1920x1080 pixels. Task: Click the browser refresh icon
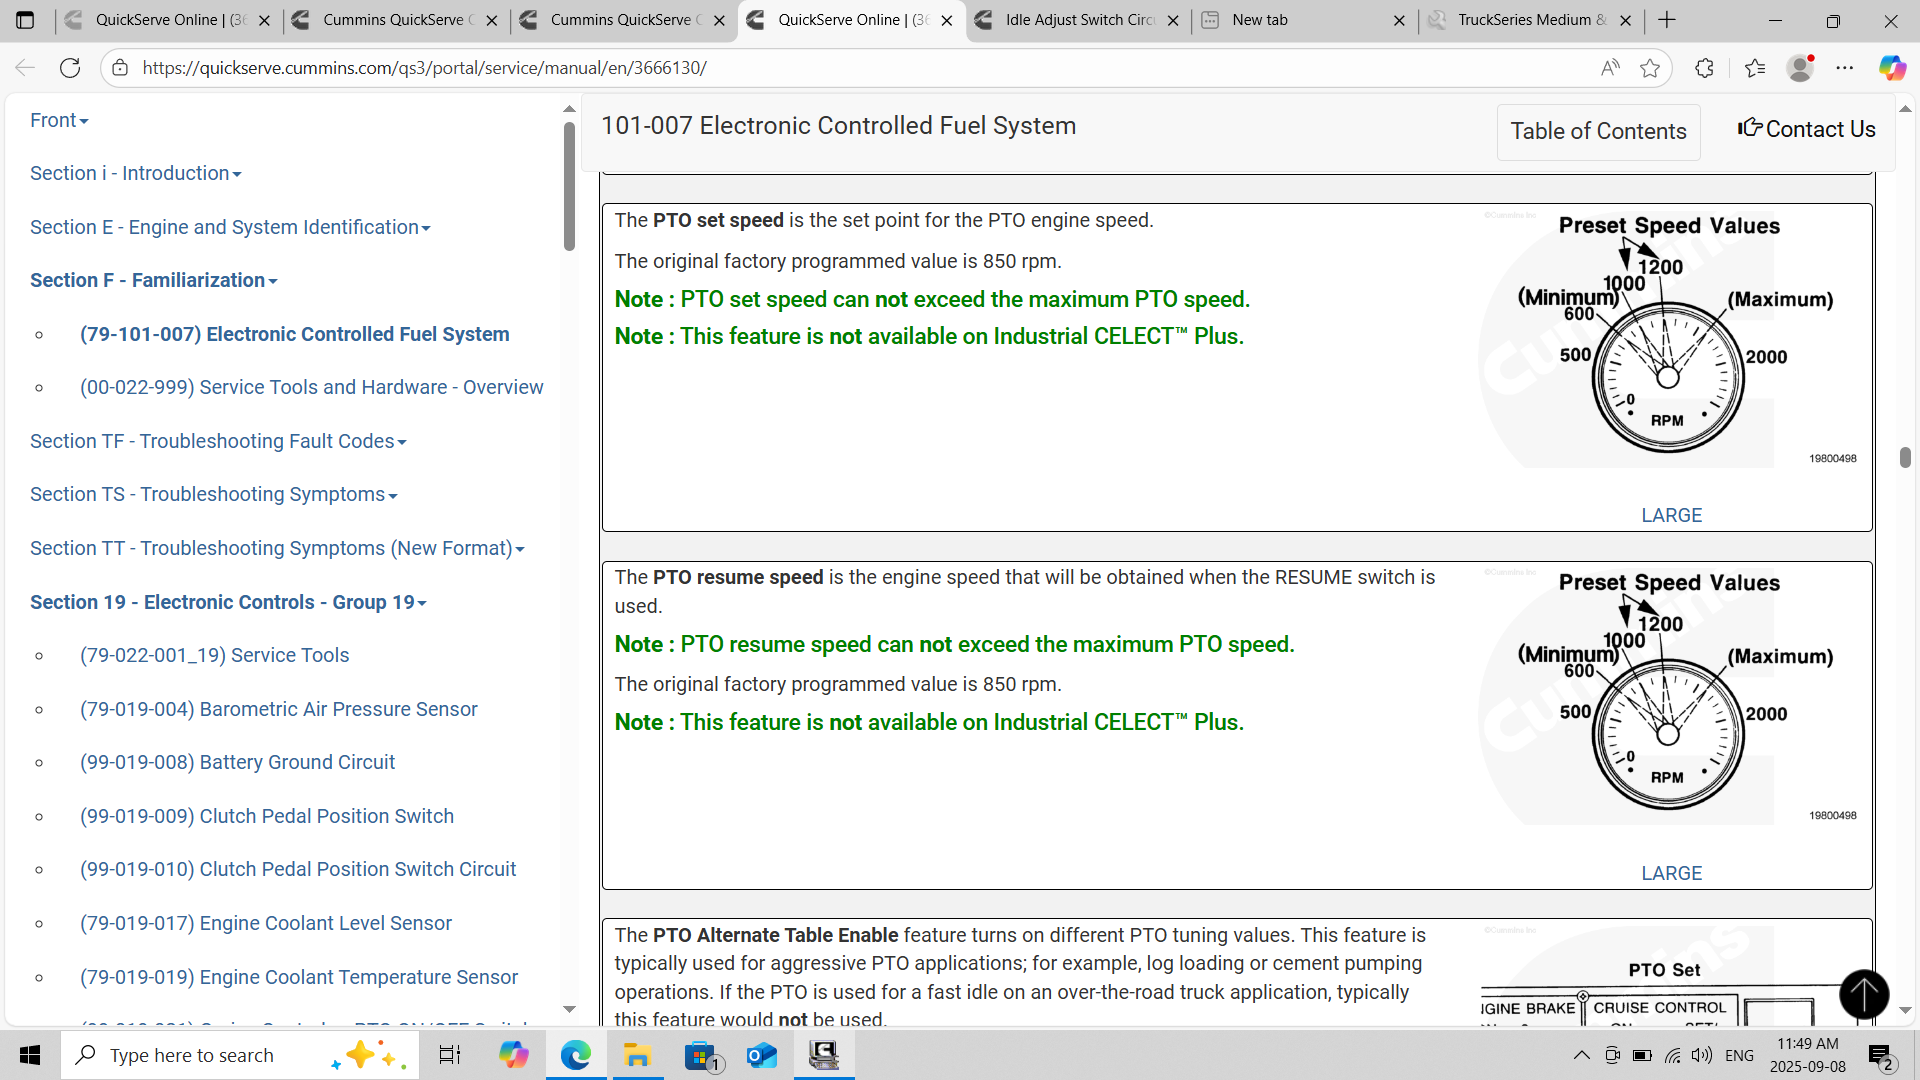[70, 68]
